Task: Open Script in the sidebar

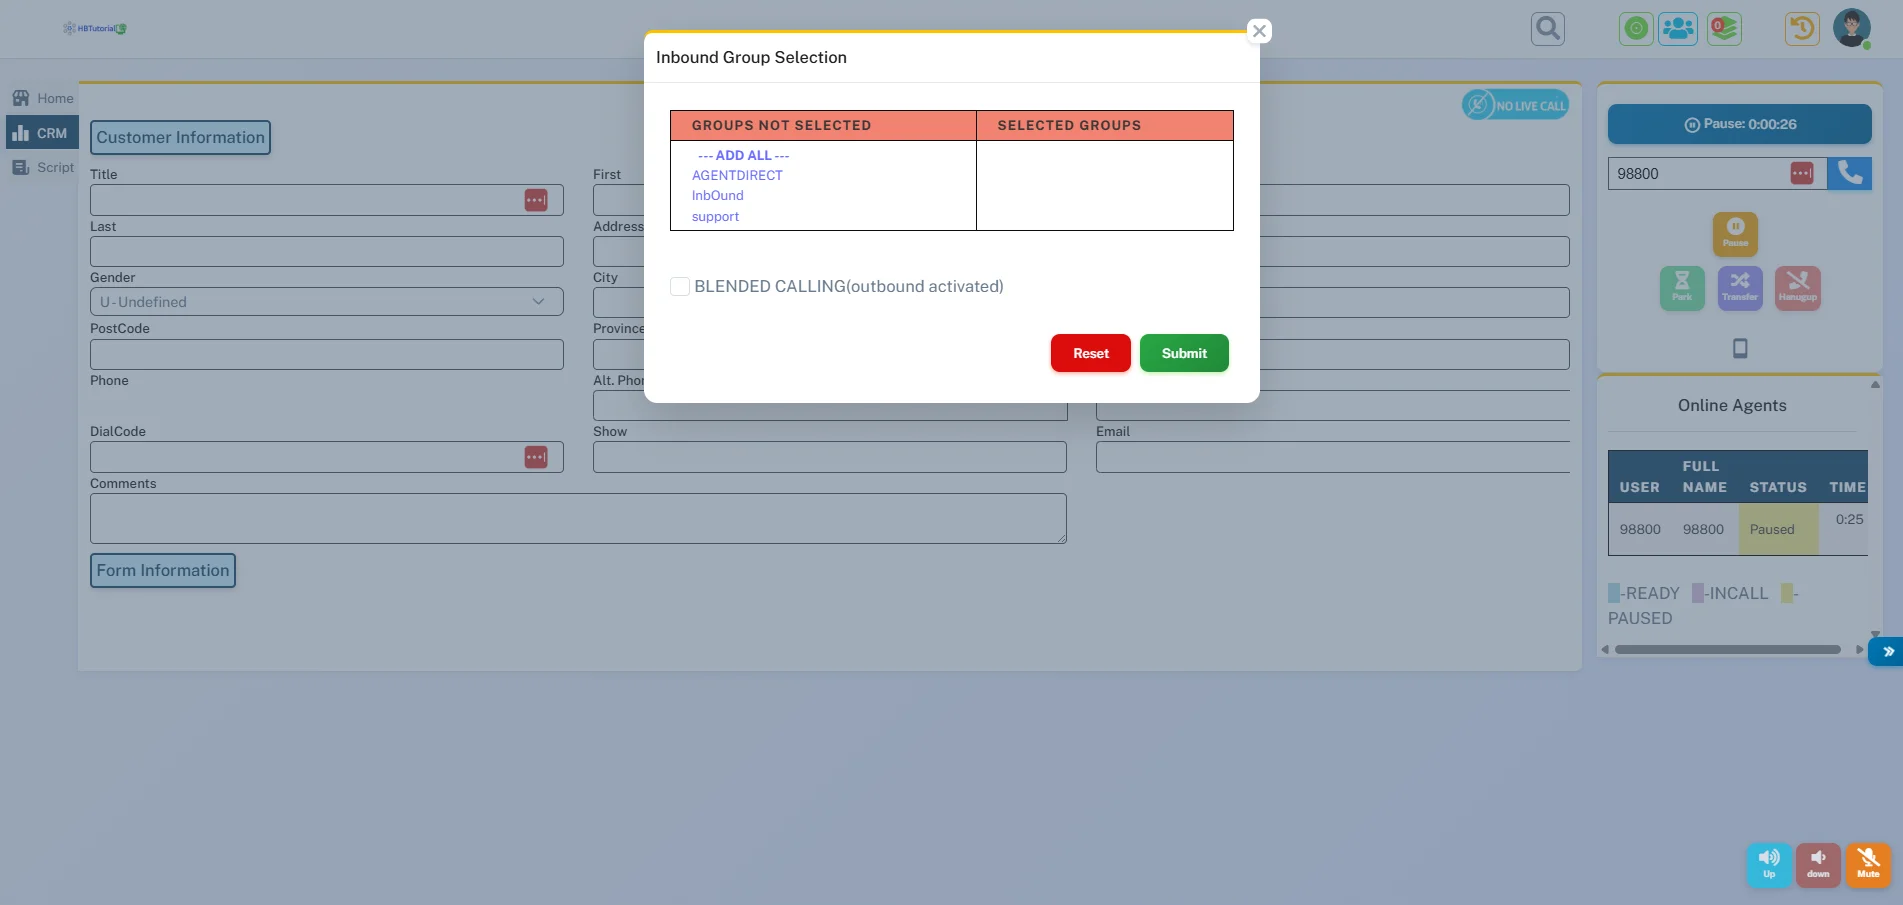Action: 43,167
